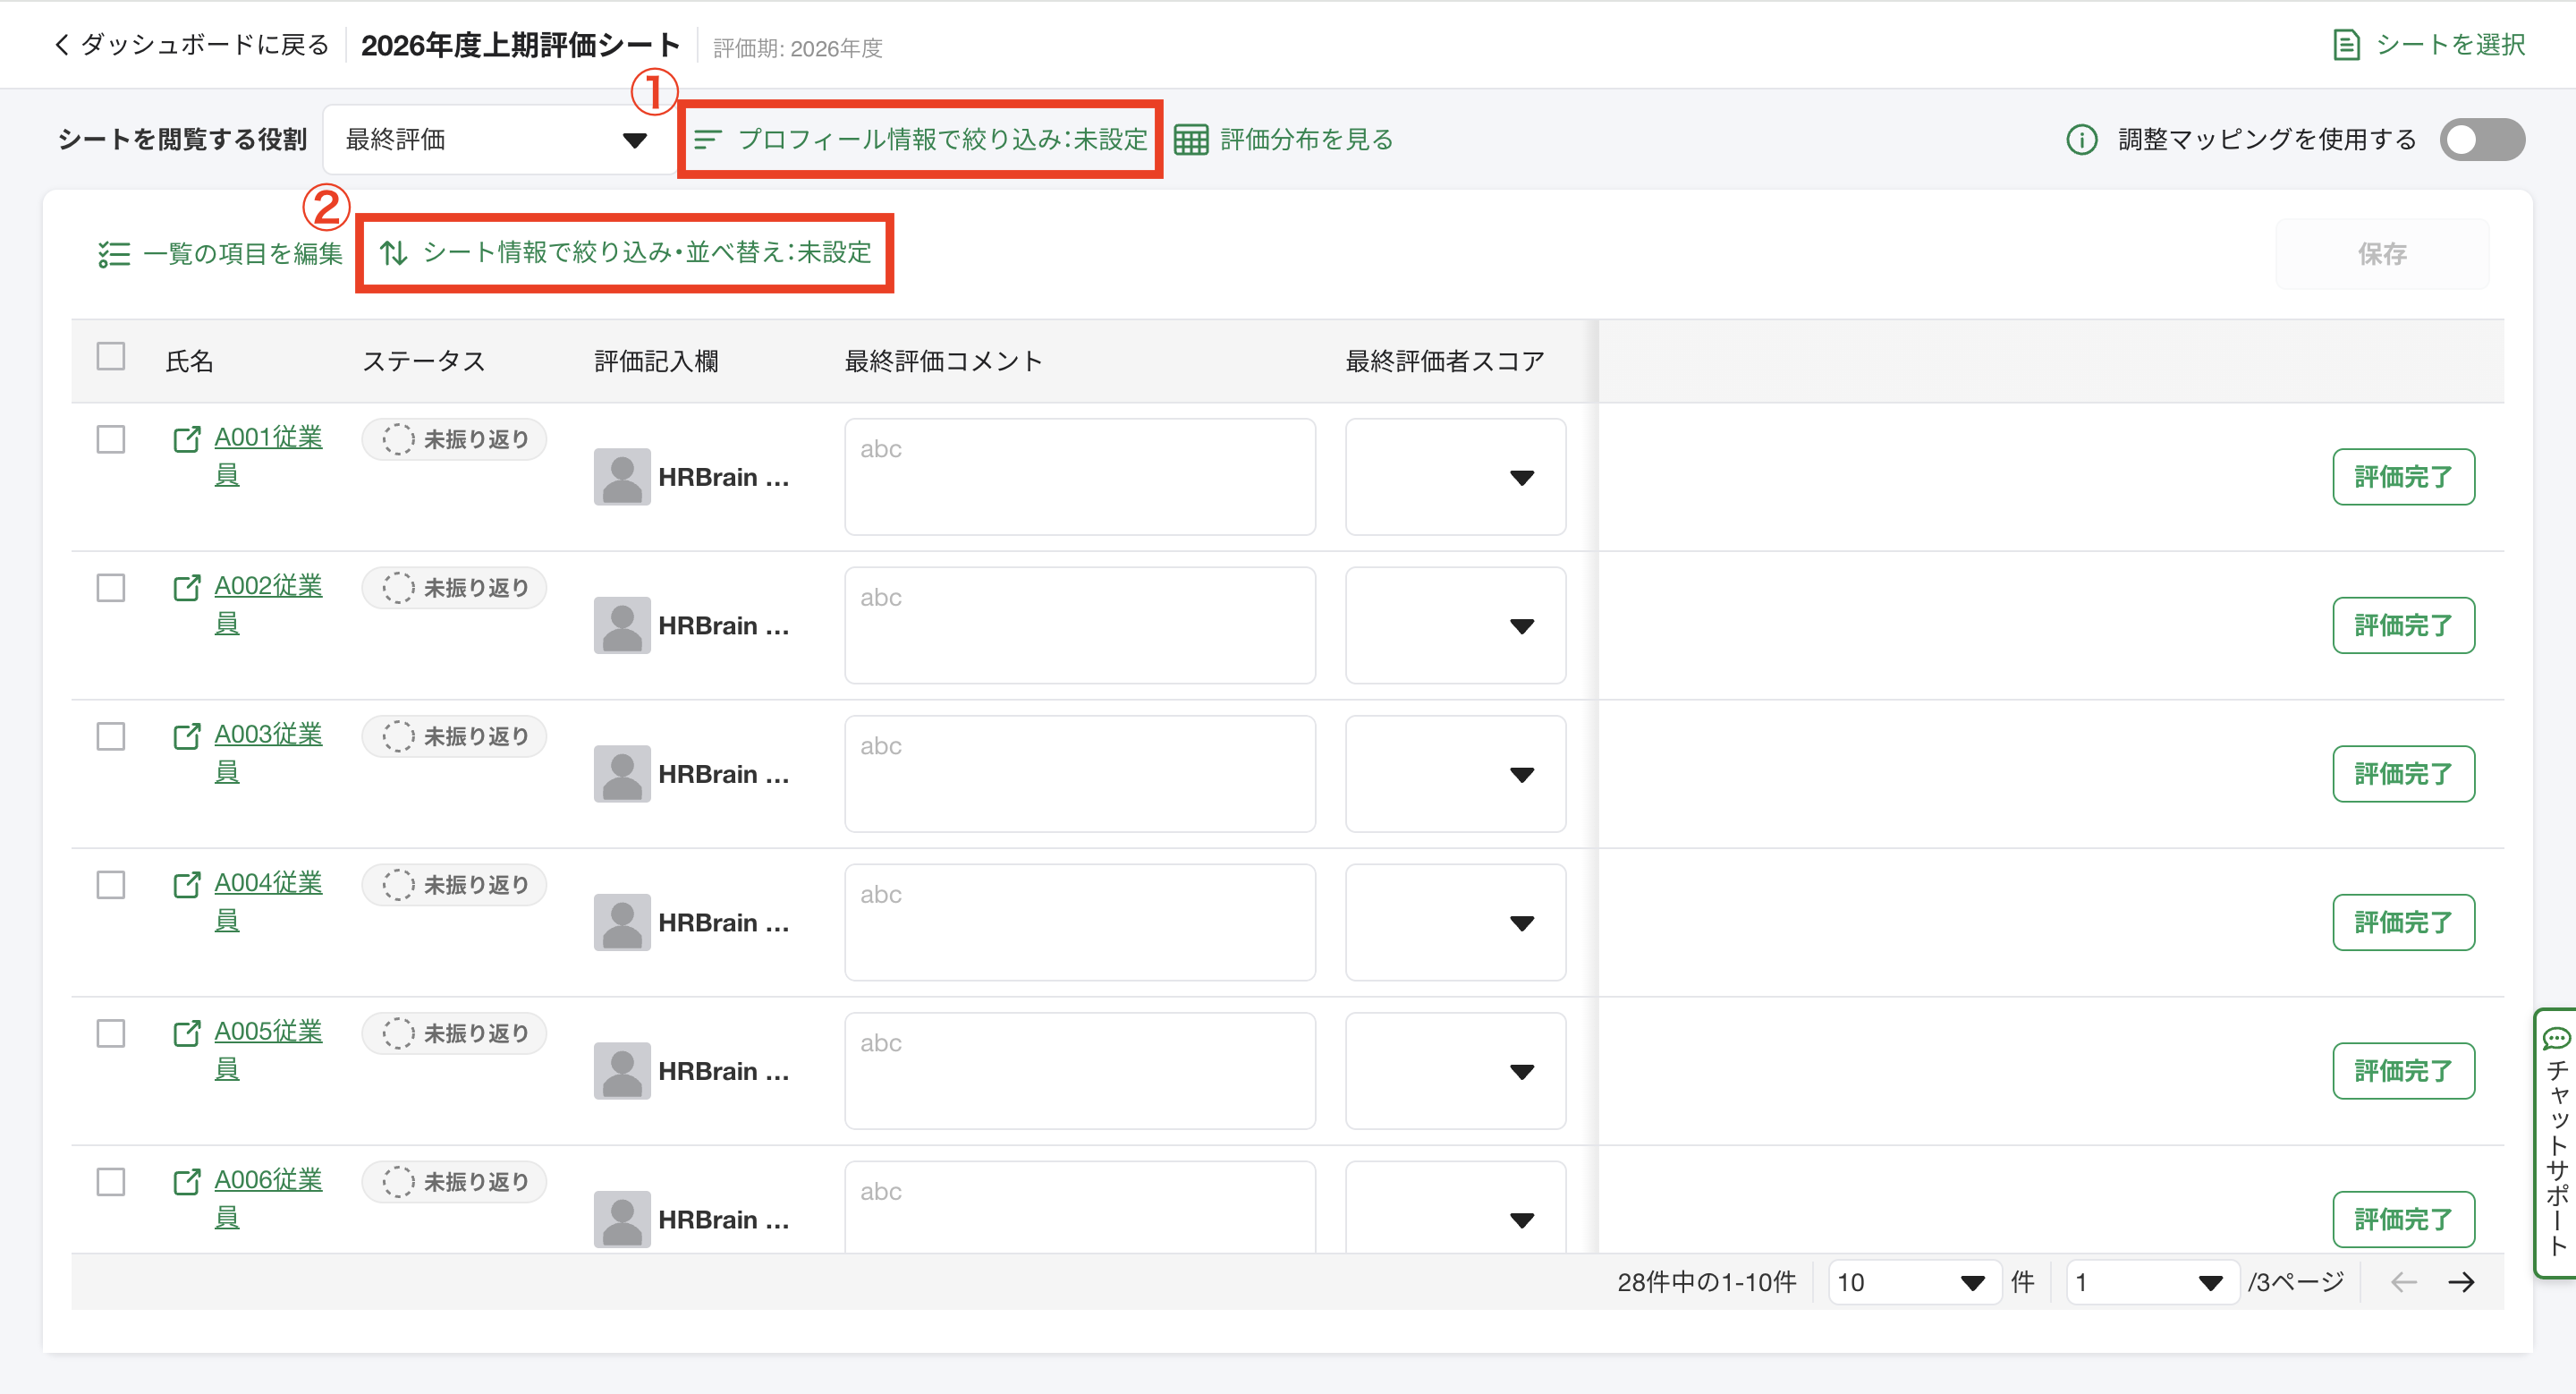
Task: Open the A005従業員 name link
Action: pyautogui.click(x=267, y=1032)
